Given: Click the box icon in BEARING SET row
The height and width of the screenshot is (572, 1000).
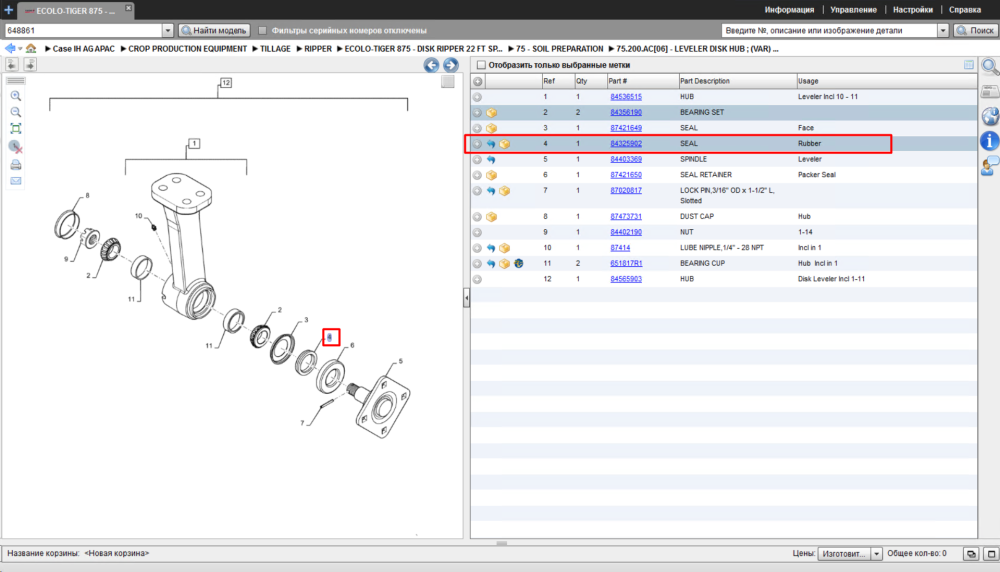Looking at the screenshot, I should click(491, 112).
